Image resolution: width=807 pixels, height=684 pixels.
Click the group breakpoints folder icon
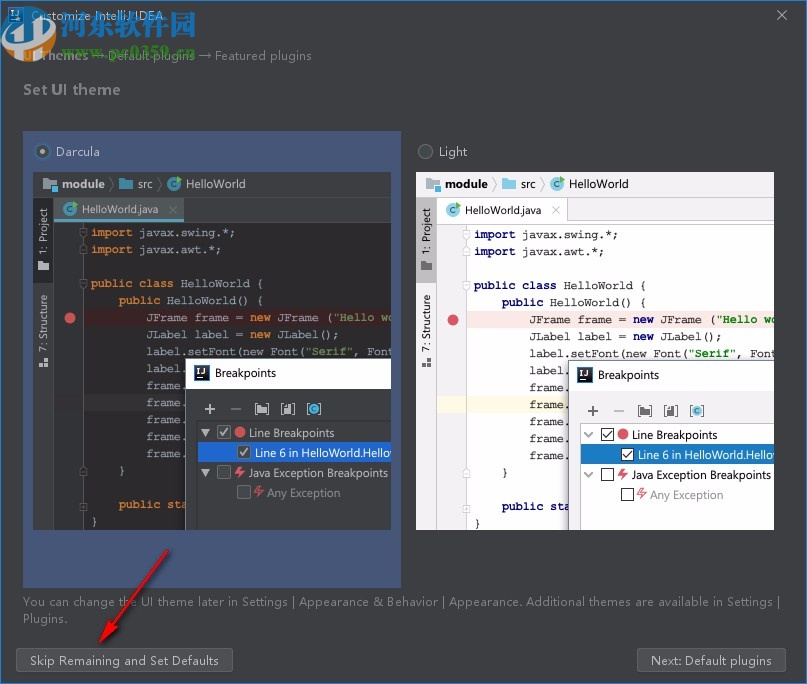click(262, 408)
